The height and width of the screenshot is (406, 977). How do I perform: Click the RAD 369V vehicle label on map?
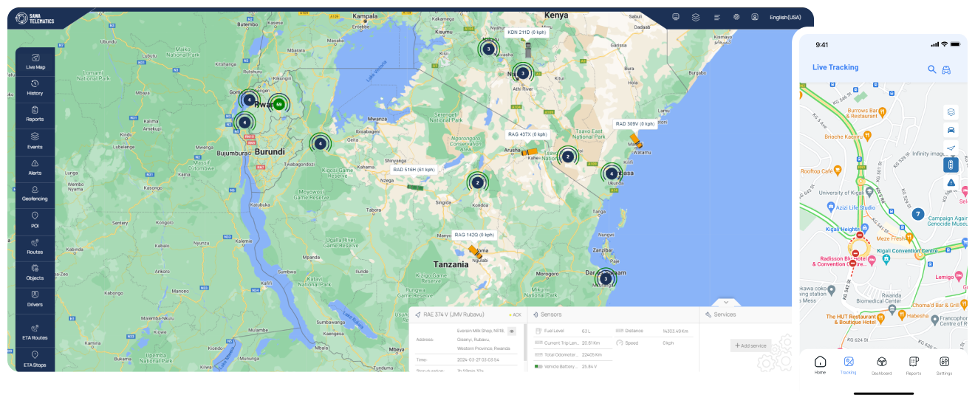pos(634,124)
